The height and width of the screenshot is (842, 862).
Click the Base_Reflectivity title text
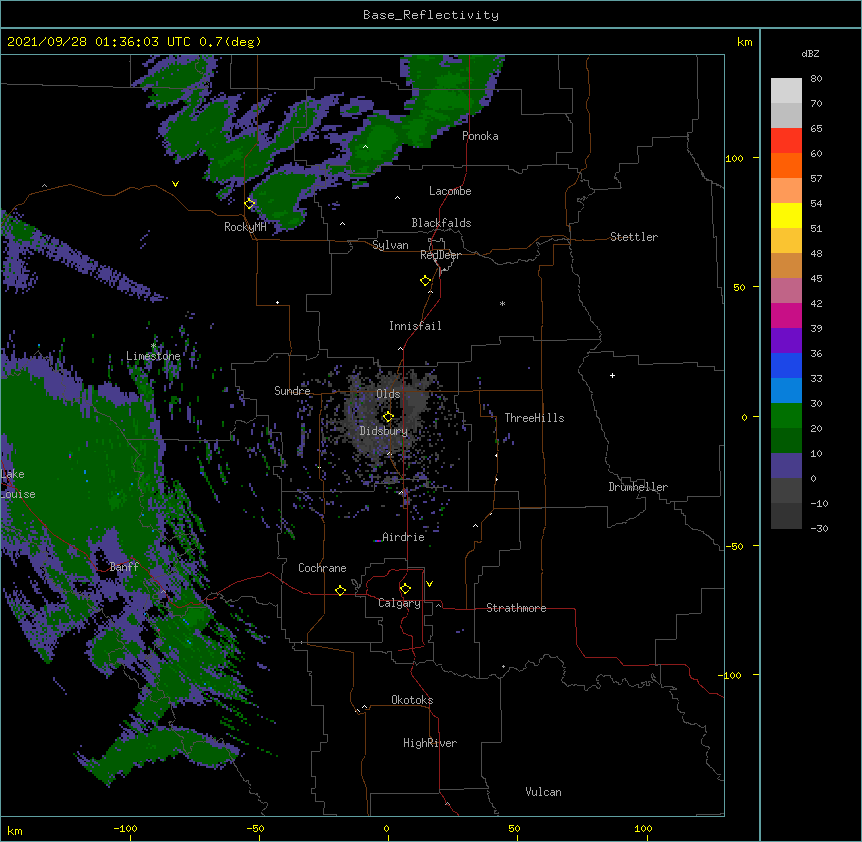[430, 15]
